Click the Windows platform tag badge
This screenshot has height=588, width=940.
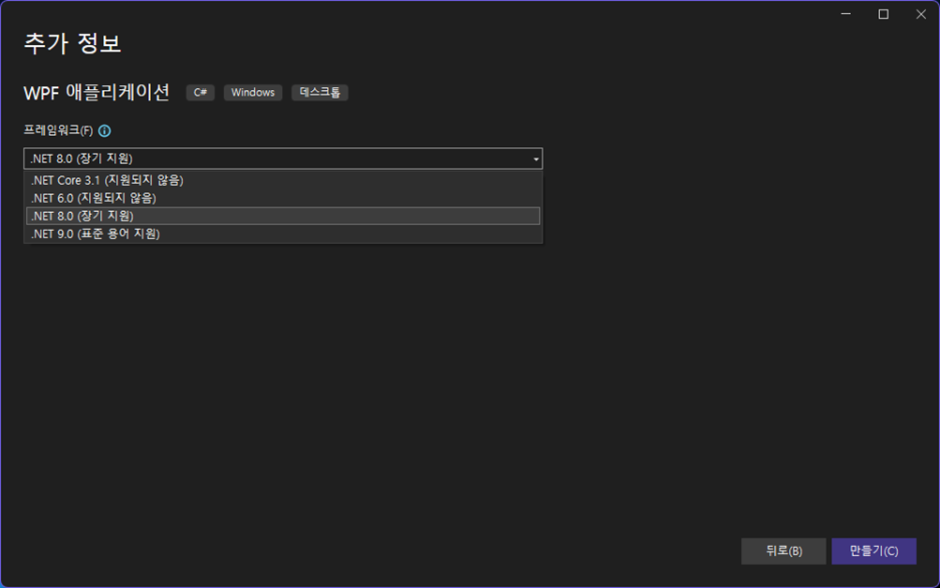coord(252,92)
